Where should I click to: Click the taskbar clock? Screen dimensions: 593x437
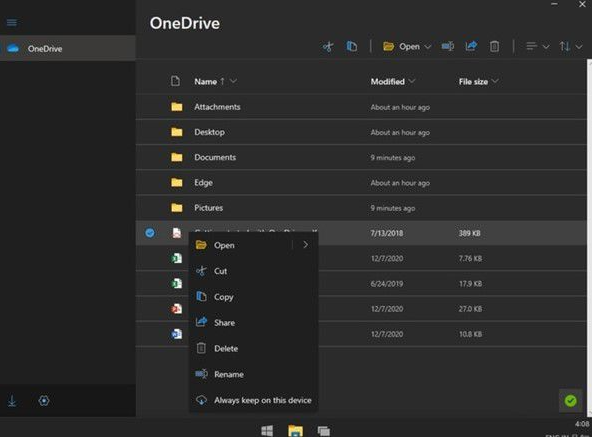tap(582, 424)
